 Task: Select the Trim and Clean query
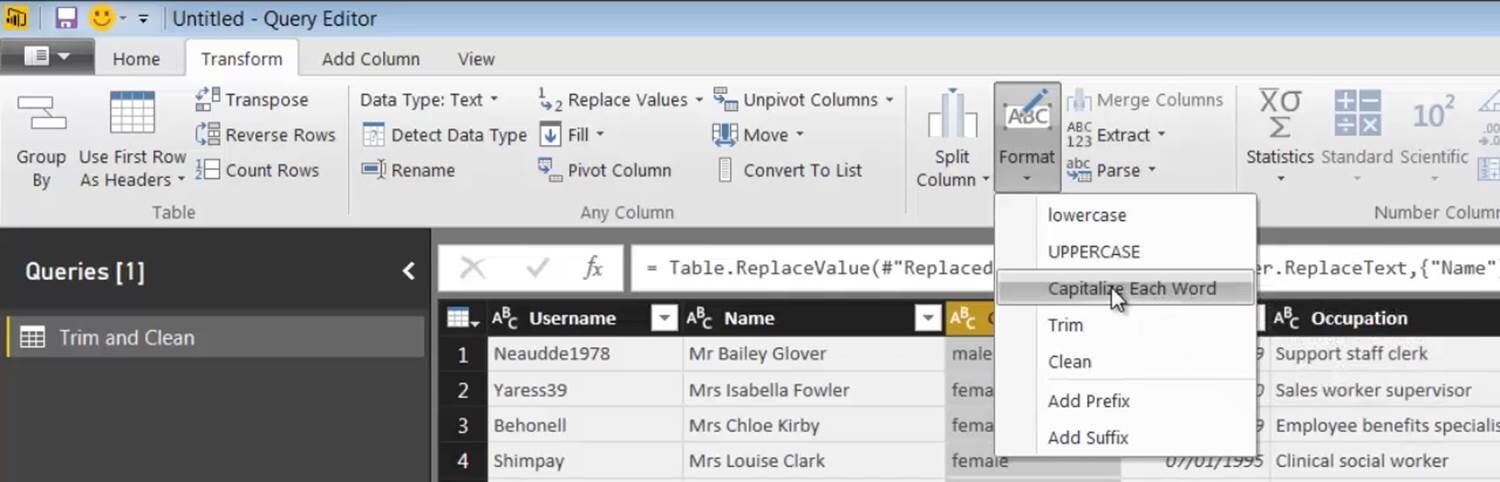pyautogui.click(x=126, y=338)
